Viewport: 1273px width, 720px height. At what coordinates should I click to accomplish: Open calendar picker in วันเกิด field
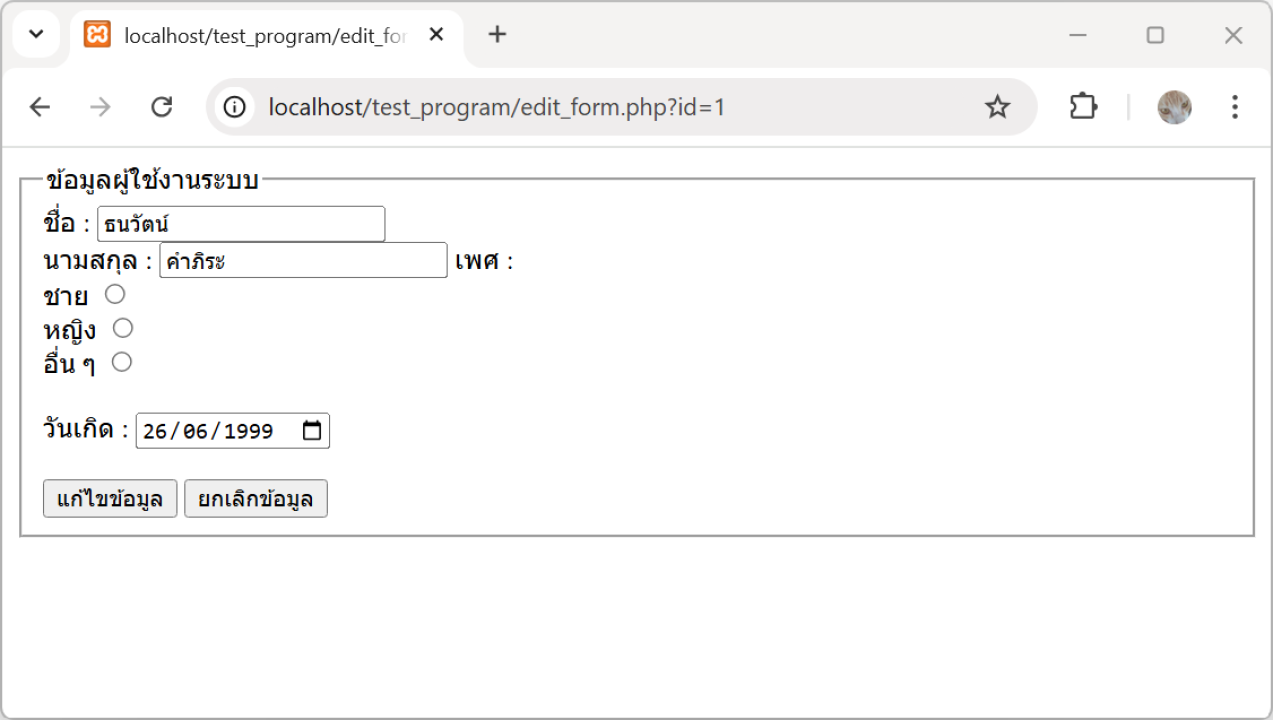click(x=312, y=431)
